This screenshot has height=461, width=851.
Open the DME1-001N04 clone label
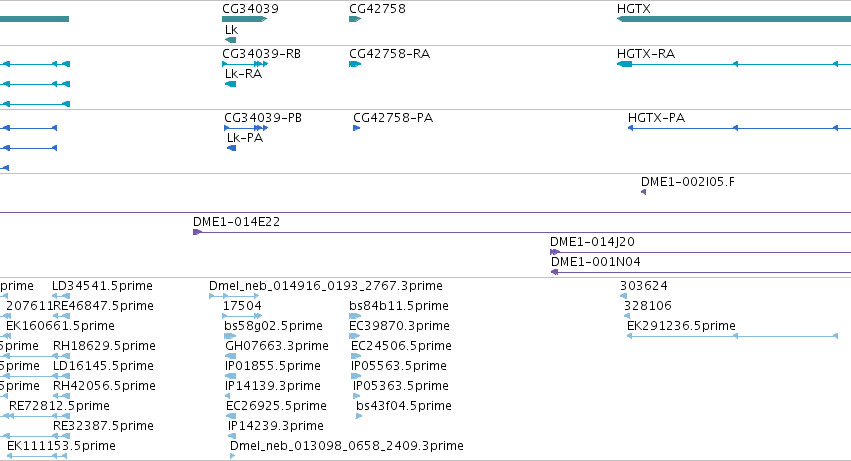click(595, 262)
